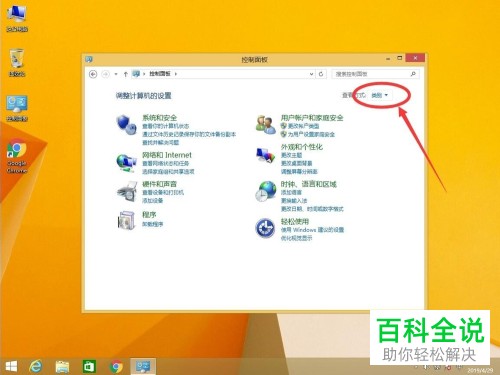
Task: Go up one level with up arrow
Action: (125, 74)
